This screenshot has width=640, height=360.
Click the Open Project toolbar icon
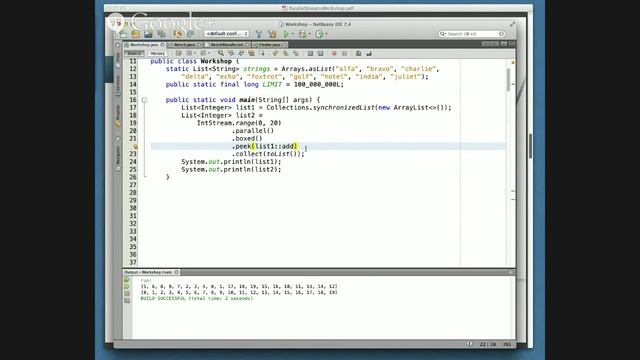[149, 34]
